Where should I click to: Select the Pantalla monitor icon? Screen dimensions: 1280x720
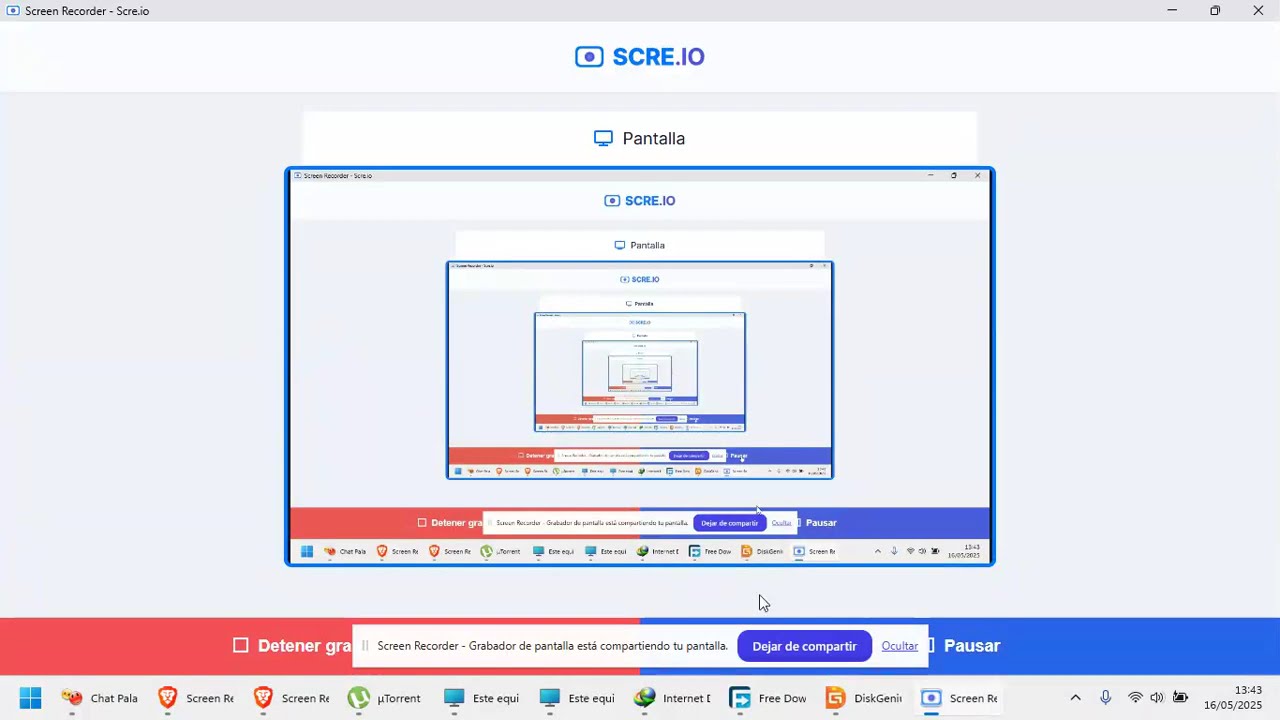pos(603,138)
